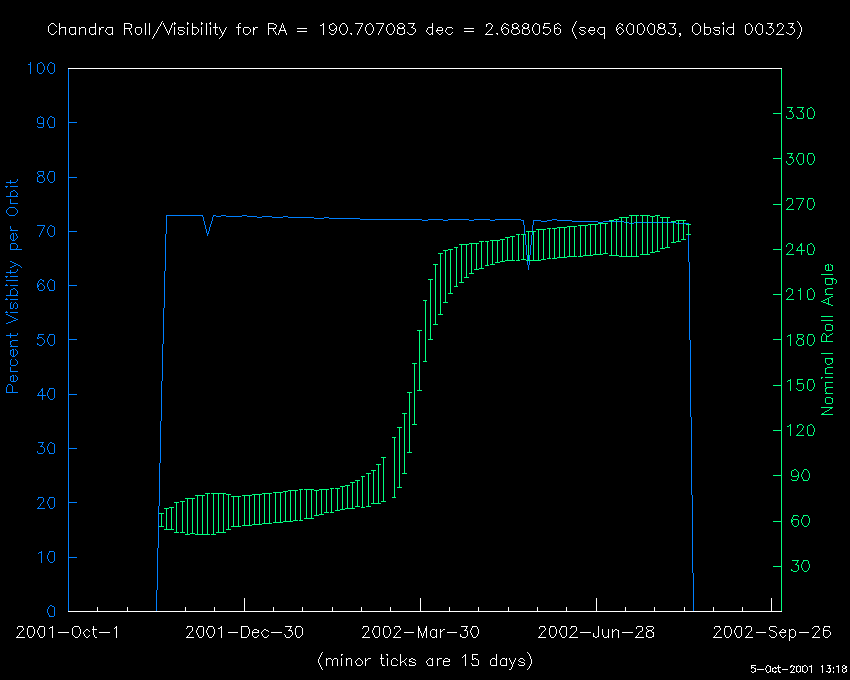Select the 2002-Sep-26 date label
The width and height of the screenshot is (850, 680).
click(x=772, y=632)
